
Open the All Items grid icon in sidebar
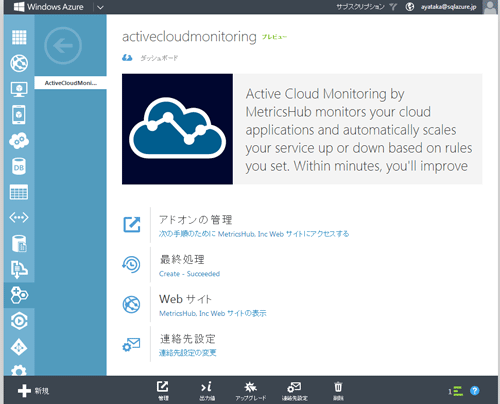tap(19, 37)
